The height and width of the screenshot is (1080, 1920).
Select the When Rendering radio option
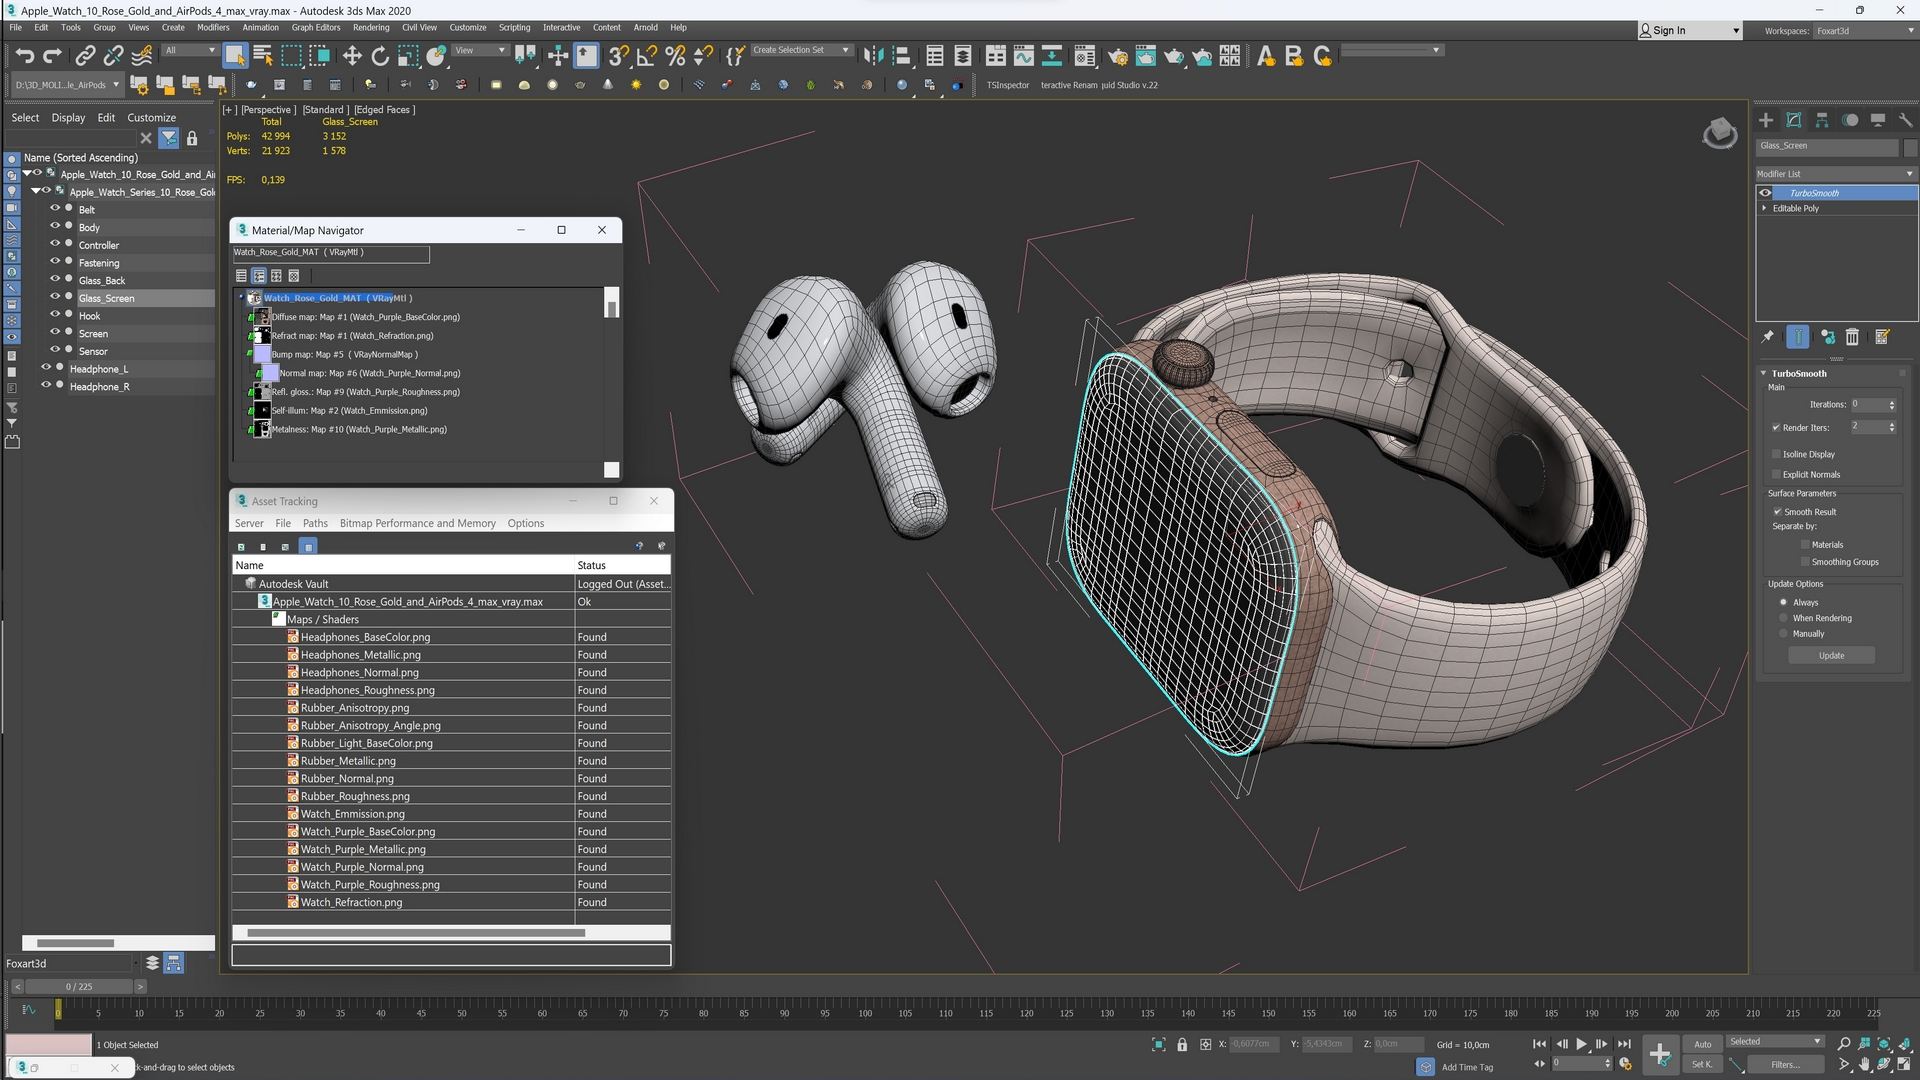1783,618
